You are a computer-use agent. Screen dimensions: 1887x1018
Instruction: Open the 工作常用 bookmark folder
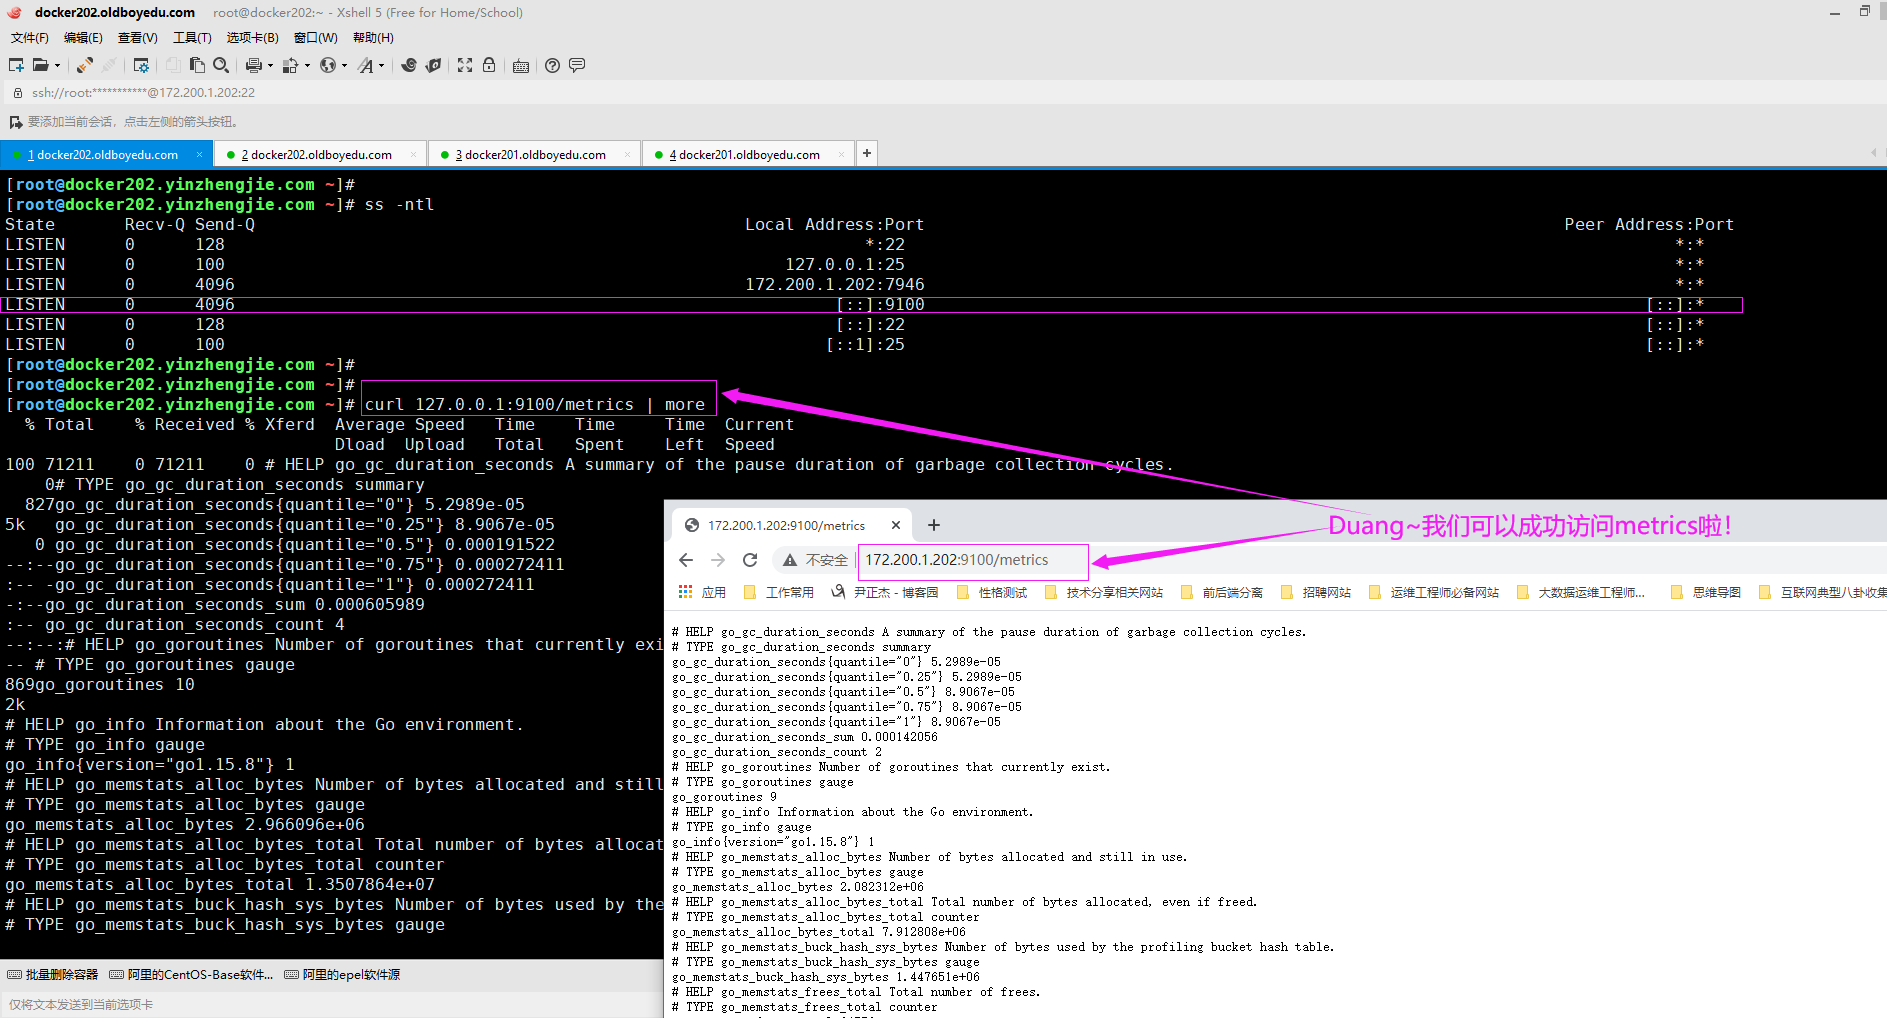pyautogui.click(x=779, y=593)
